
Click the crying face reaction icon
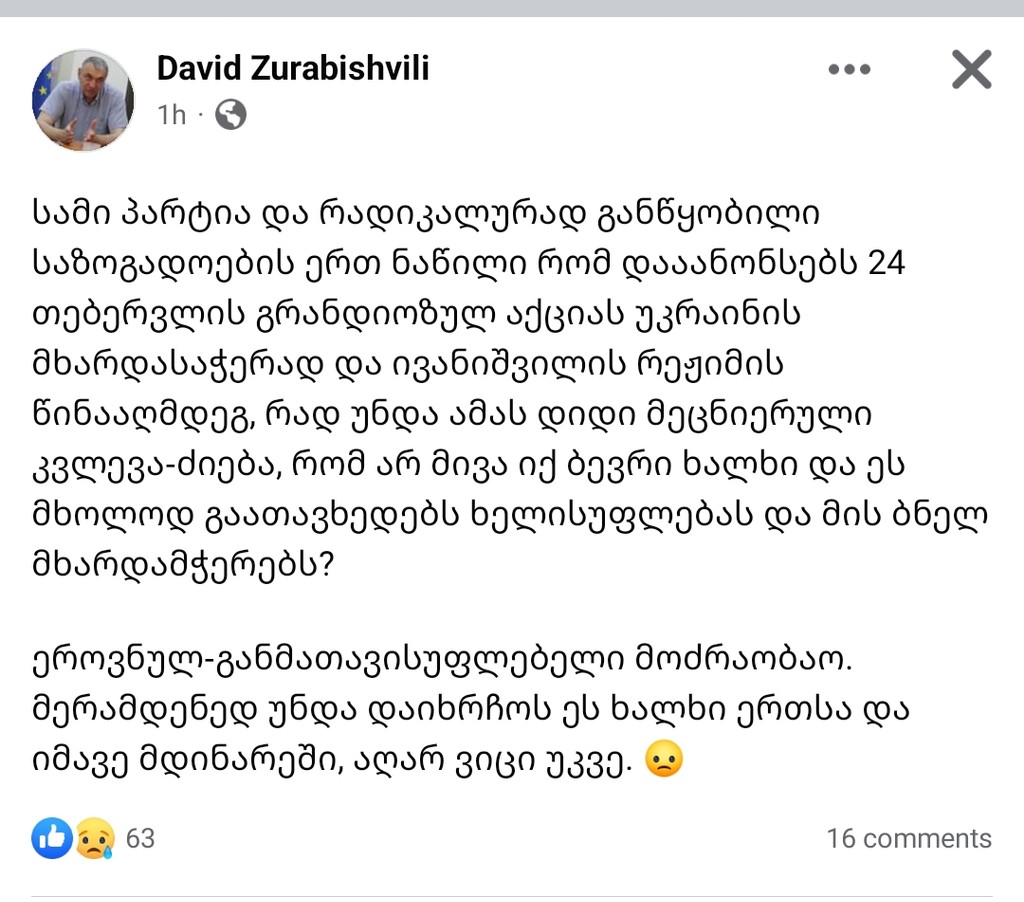95,837
